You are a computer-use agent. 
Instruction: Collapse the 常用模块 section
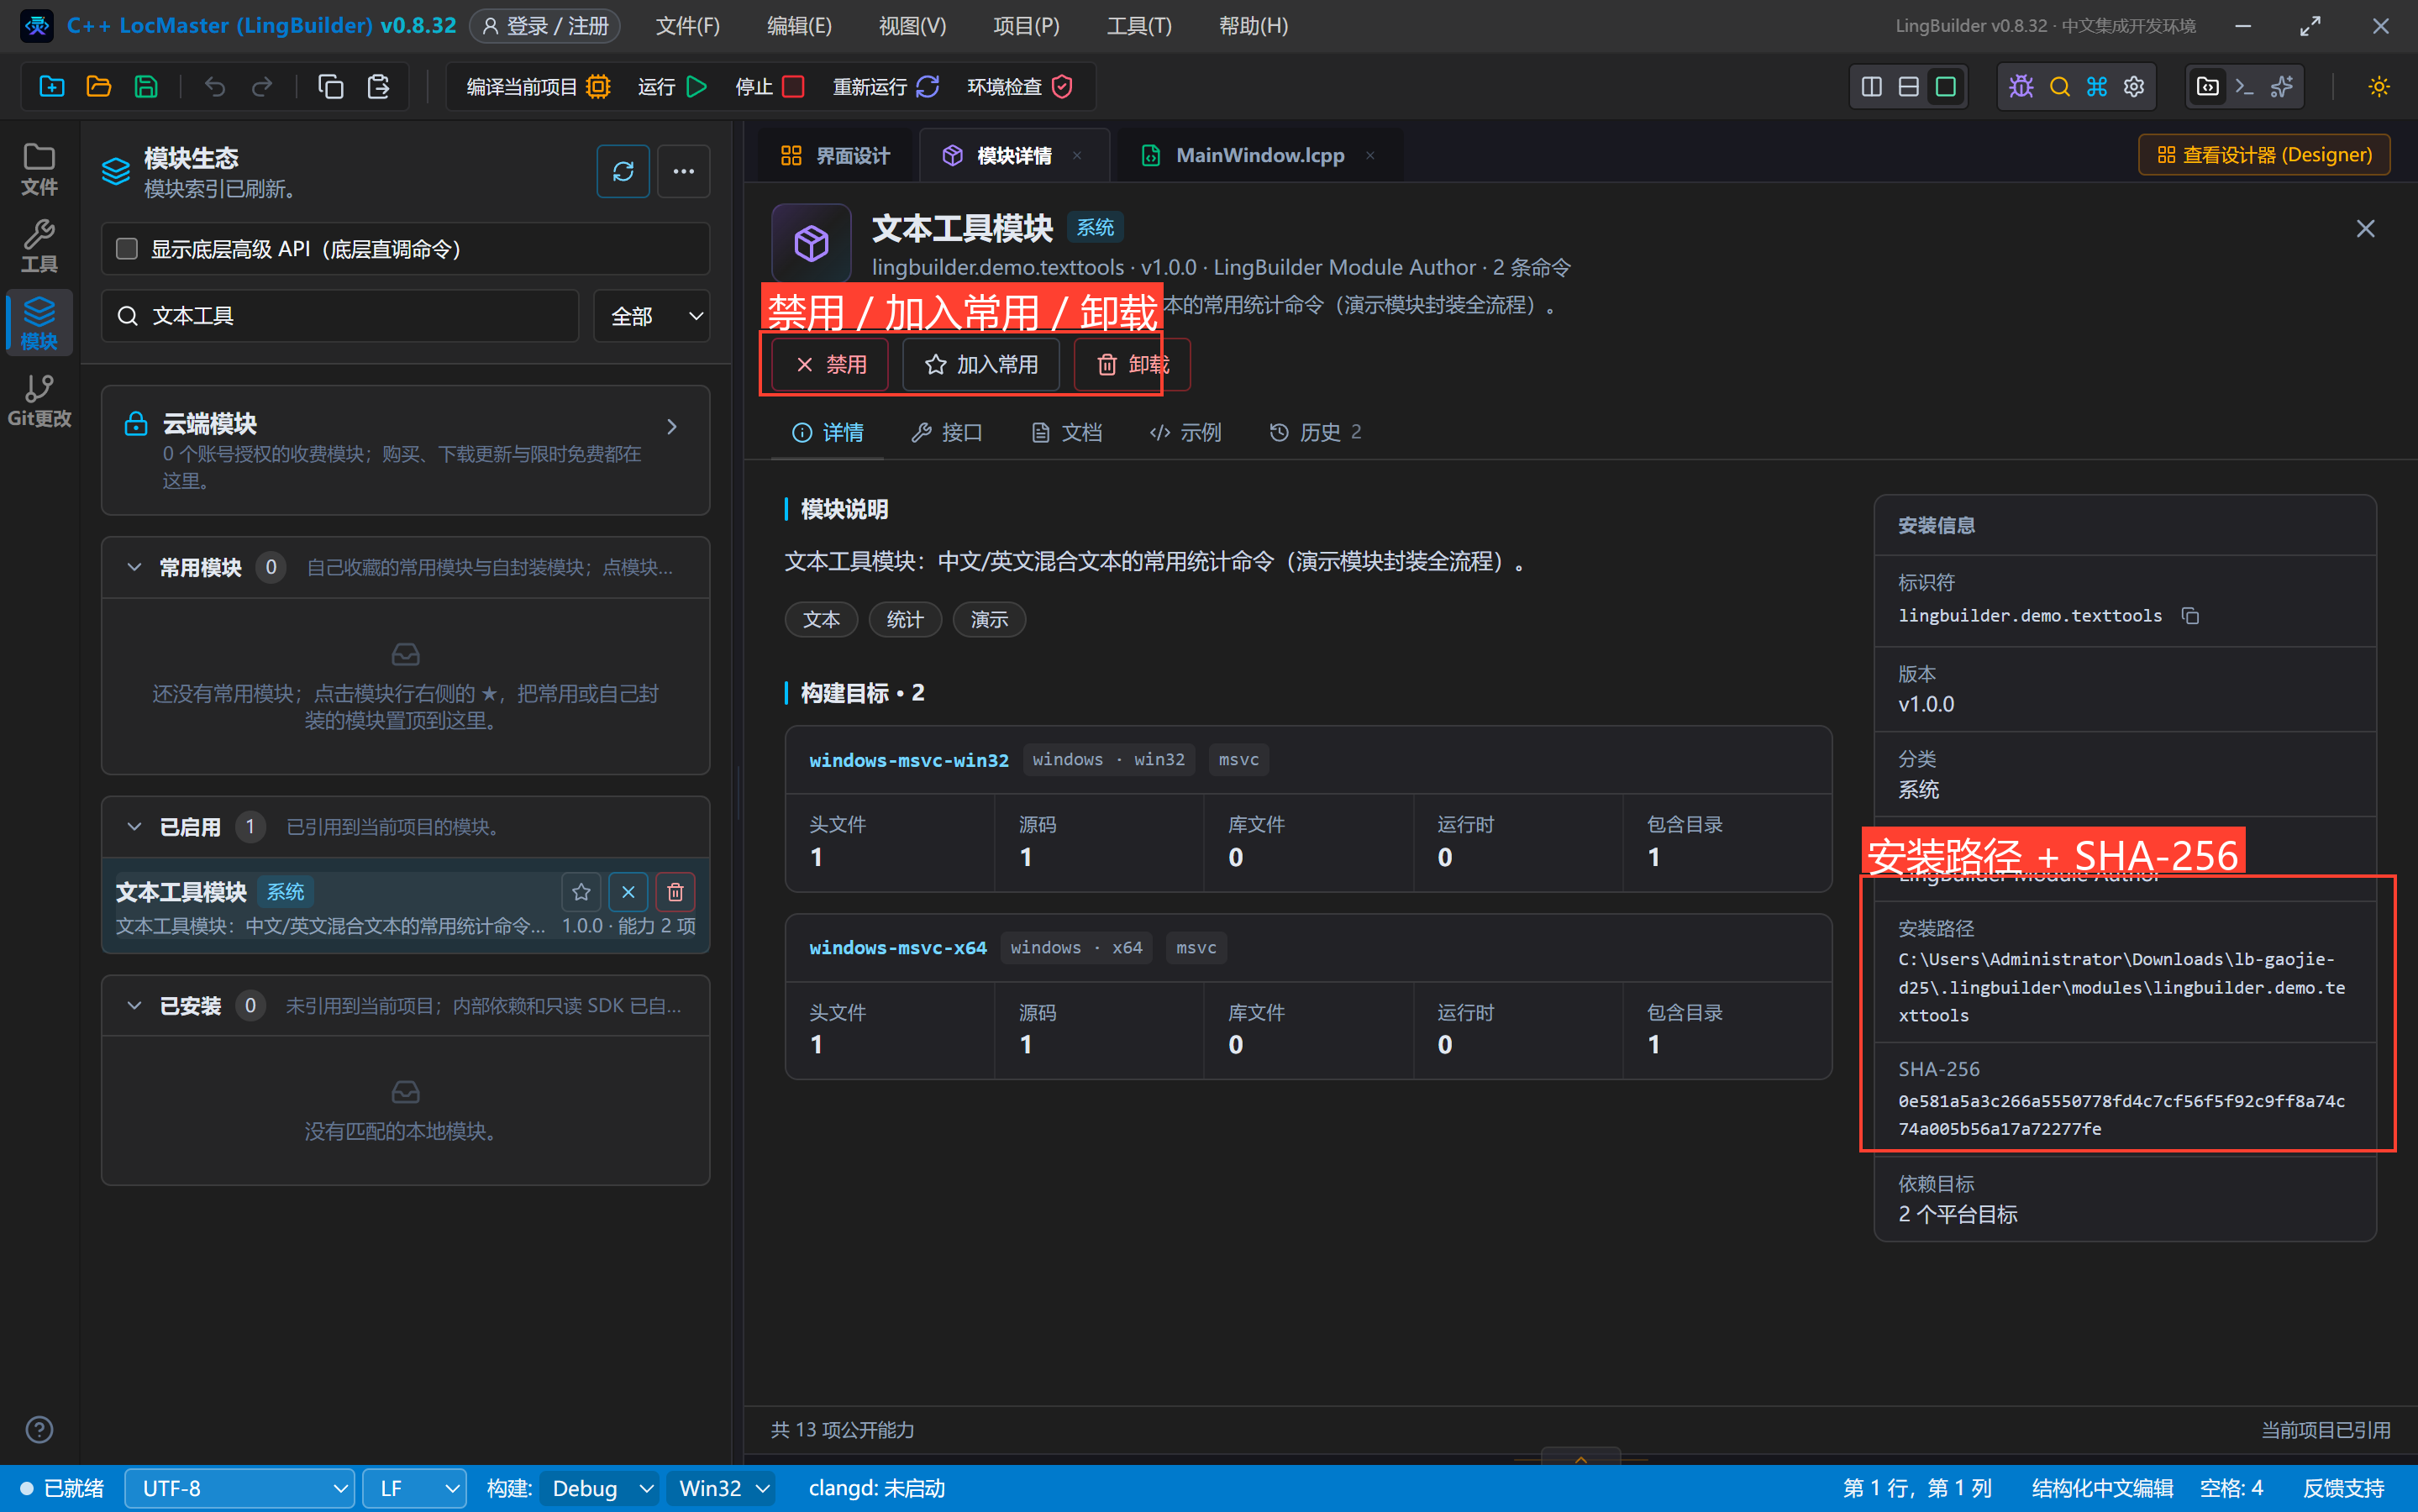click(134, 567)
